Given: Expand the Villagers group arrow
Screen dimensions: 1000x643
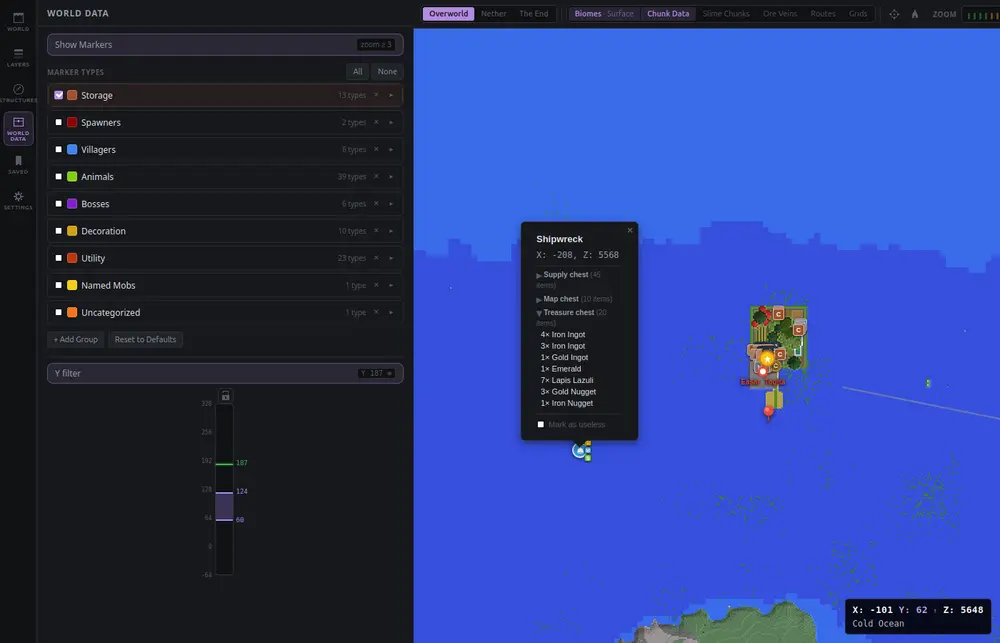Looking at the screenshot, I should (x=391, y=149).
